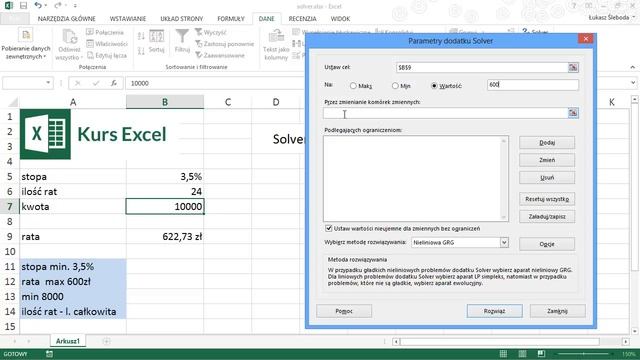640x360 pixels.
Task: Click the Załaduj/zapisz button
Action: coord(547,217)
